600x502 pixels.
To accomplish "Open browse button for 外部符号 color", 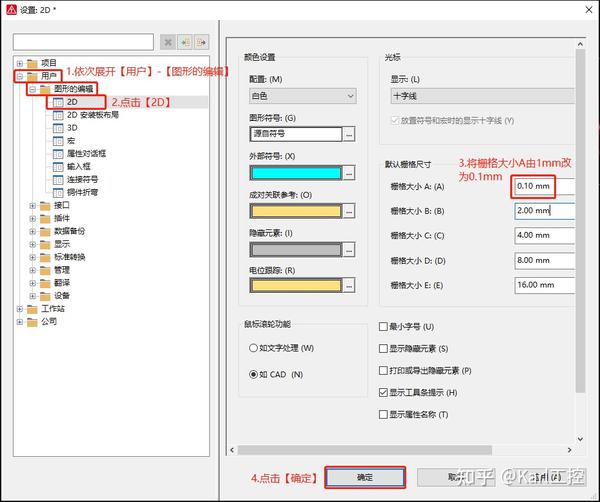I will [x=349, y=173].
